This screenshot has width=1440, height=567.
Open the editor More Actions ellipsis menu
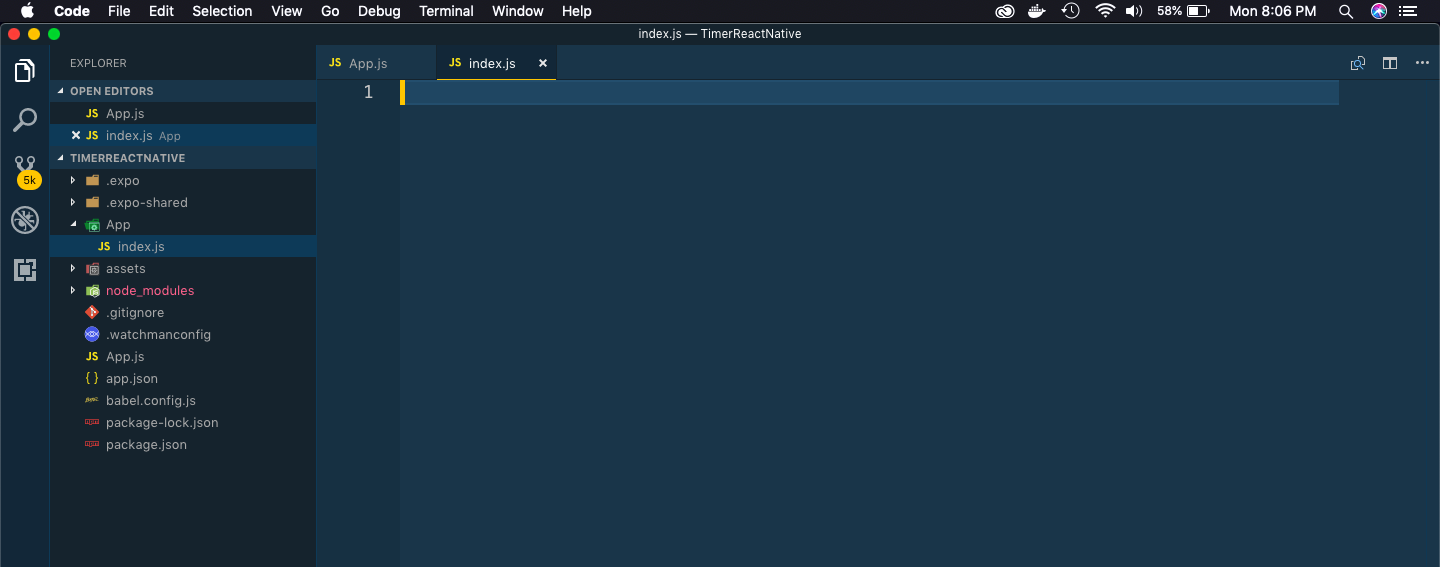click(x=1422, y=63)
